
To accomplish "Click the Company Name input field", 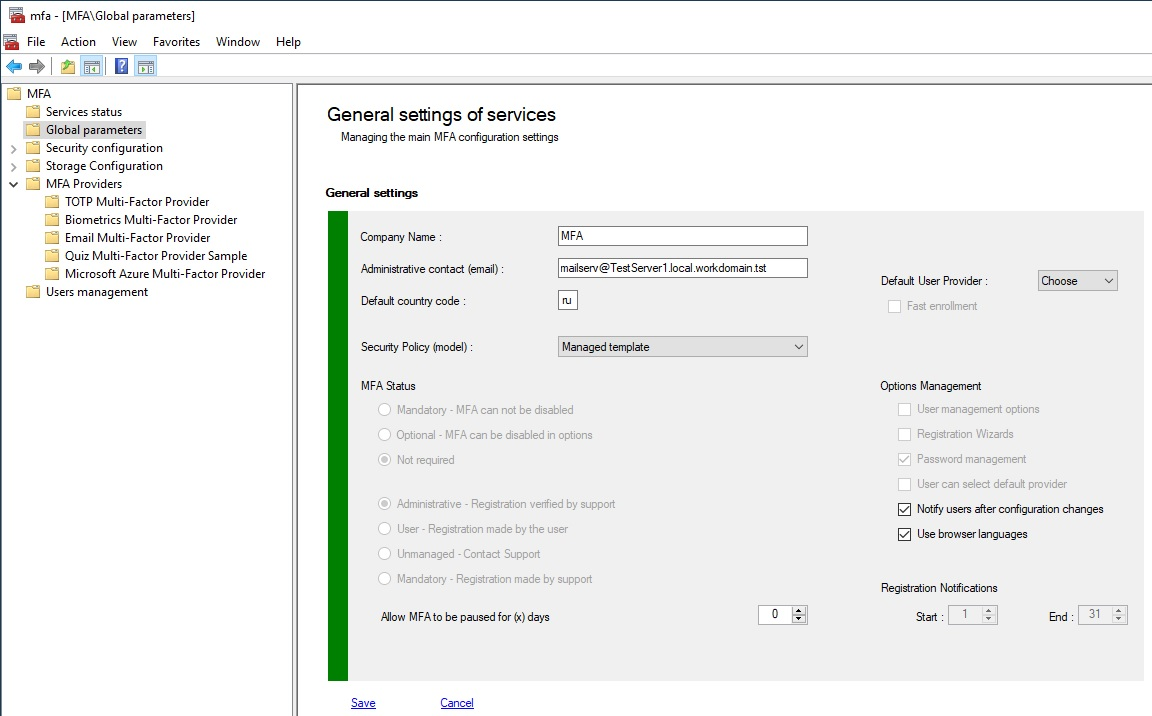I will (x=682, y=236).
